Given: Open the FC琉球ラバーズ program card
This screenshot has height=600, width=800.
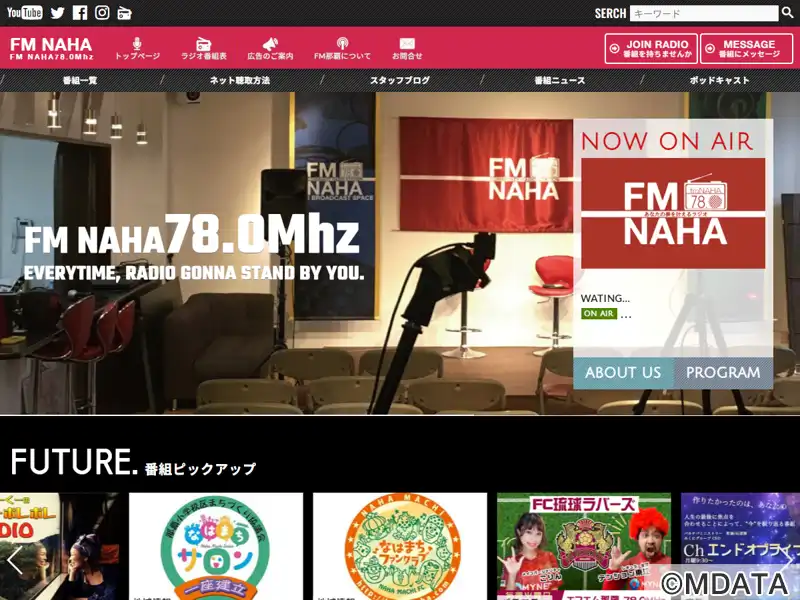Looking at the screenshot, I should (x=584, y=546).
